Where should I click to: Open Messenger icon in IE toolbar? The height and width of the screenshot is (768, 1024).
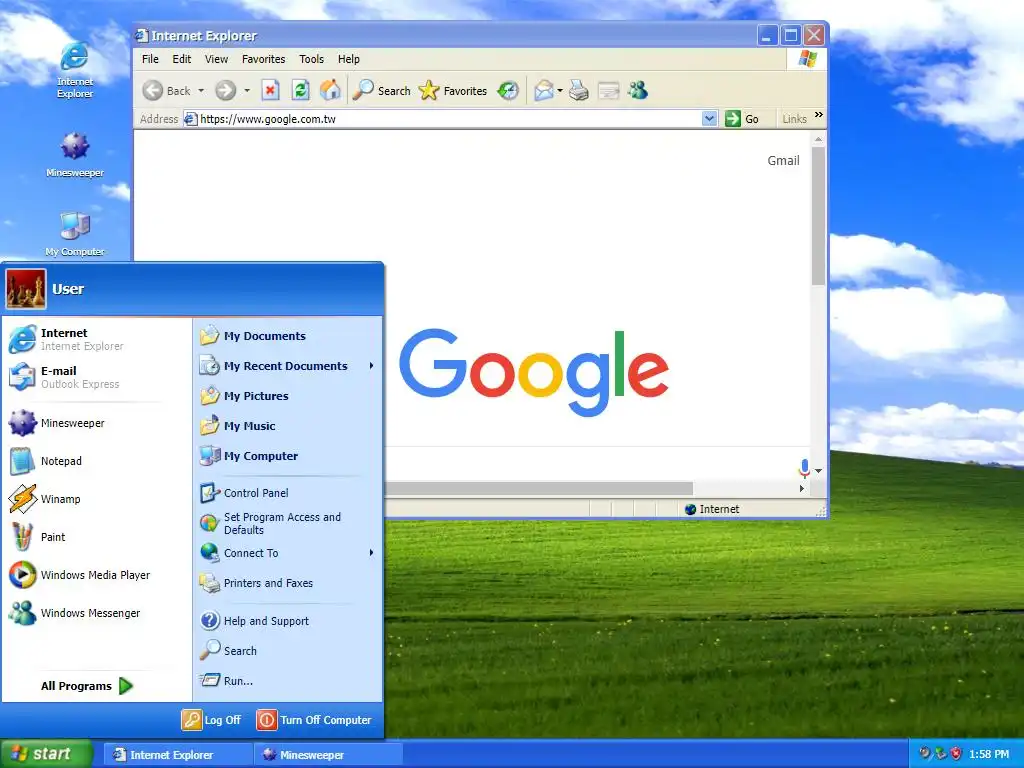click(638, 90)
